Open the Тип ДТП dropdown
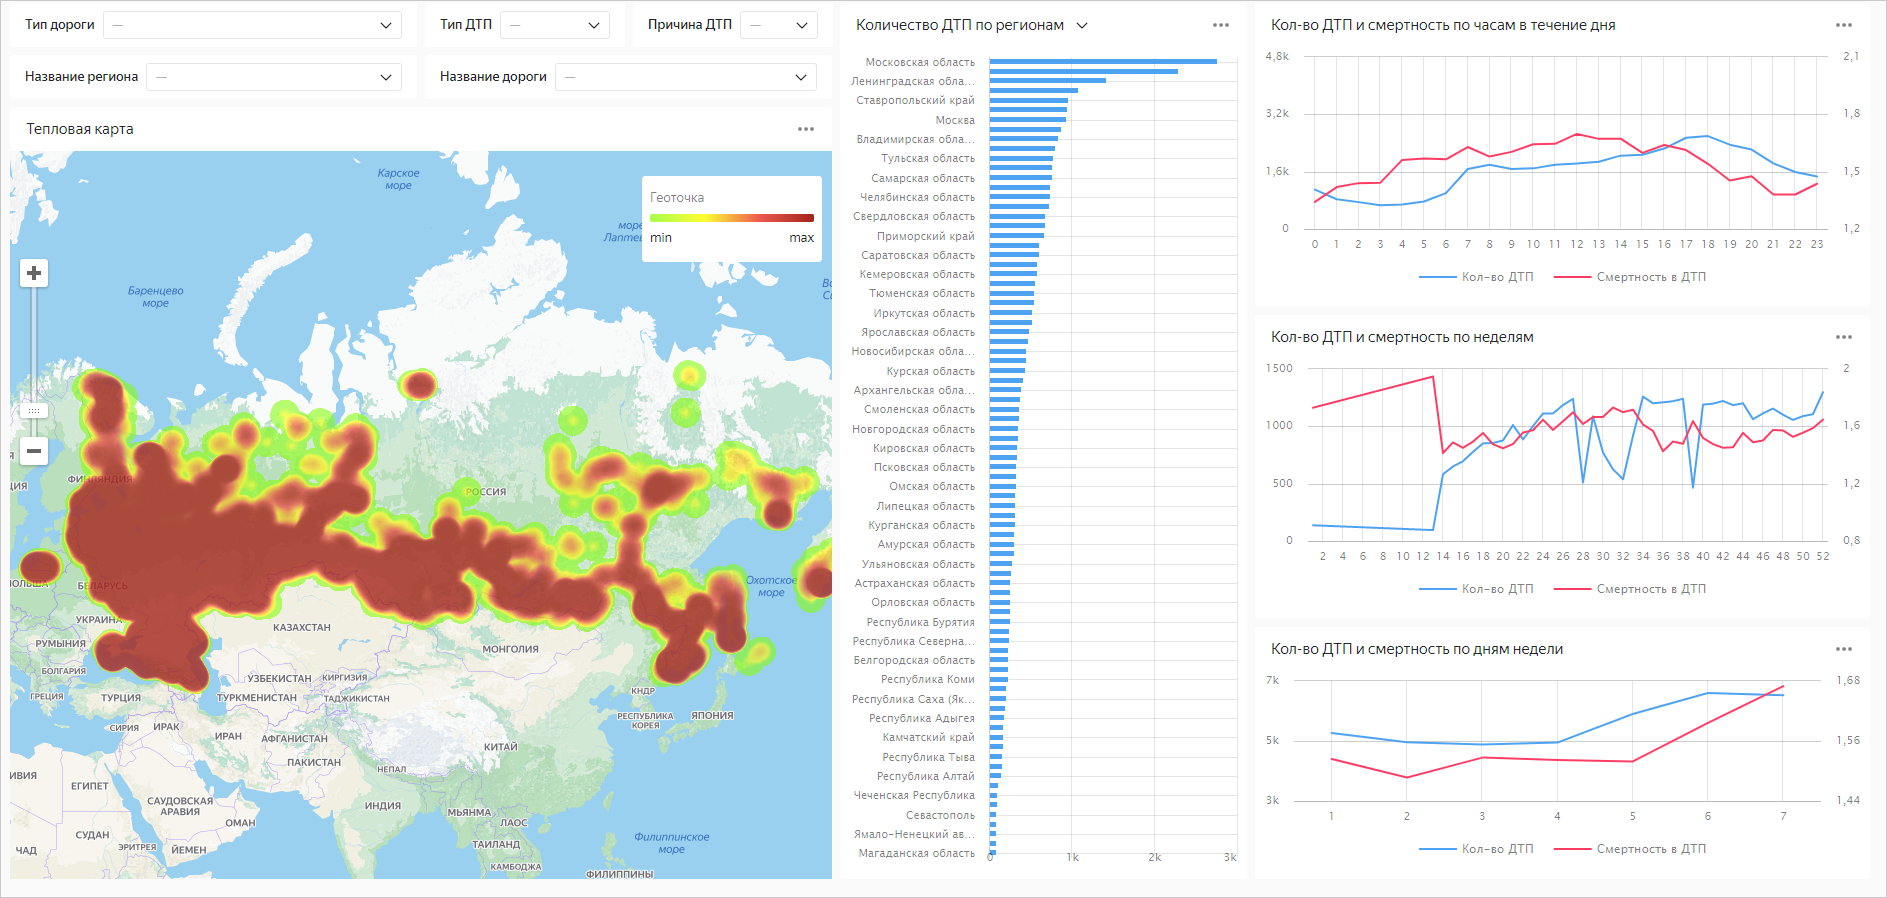This screenshot has width=1887, height=898. click(x=554, y=25)
